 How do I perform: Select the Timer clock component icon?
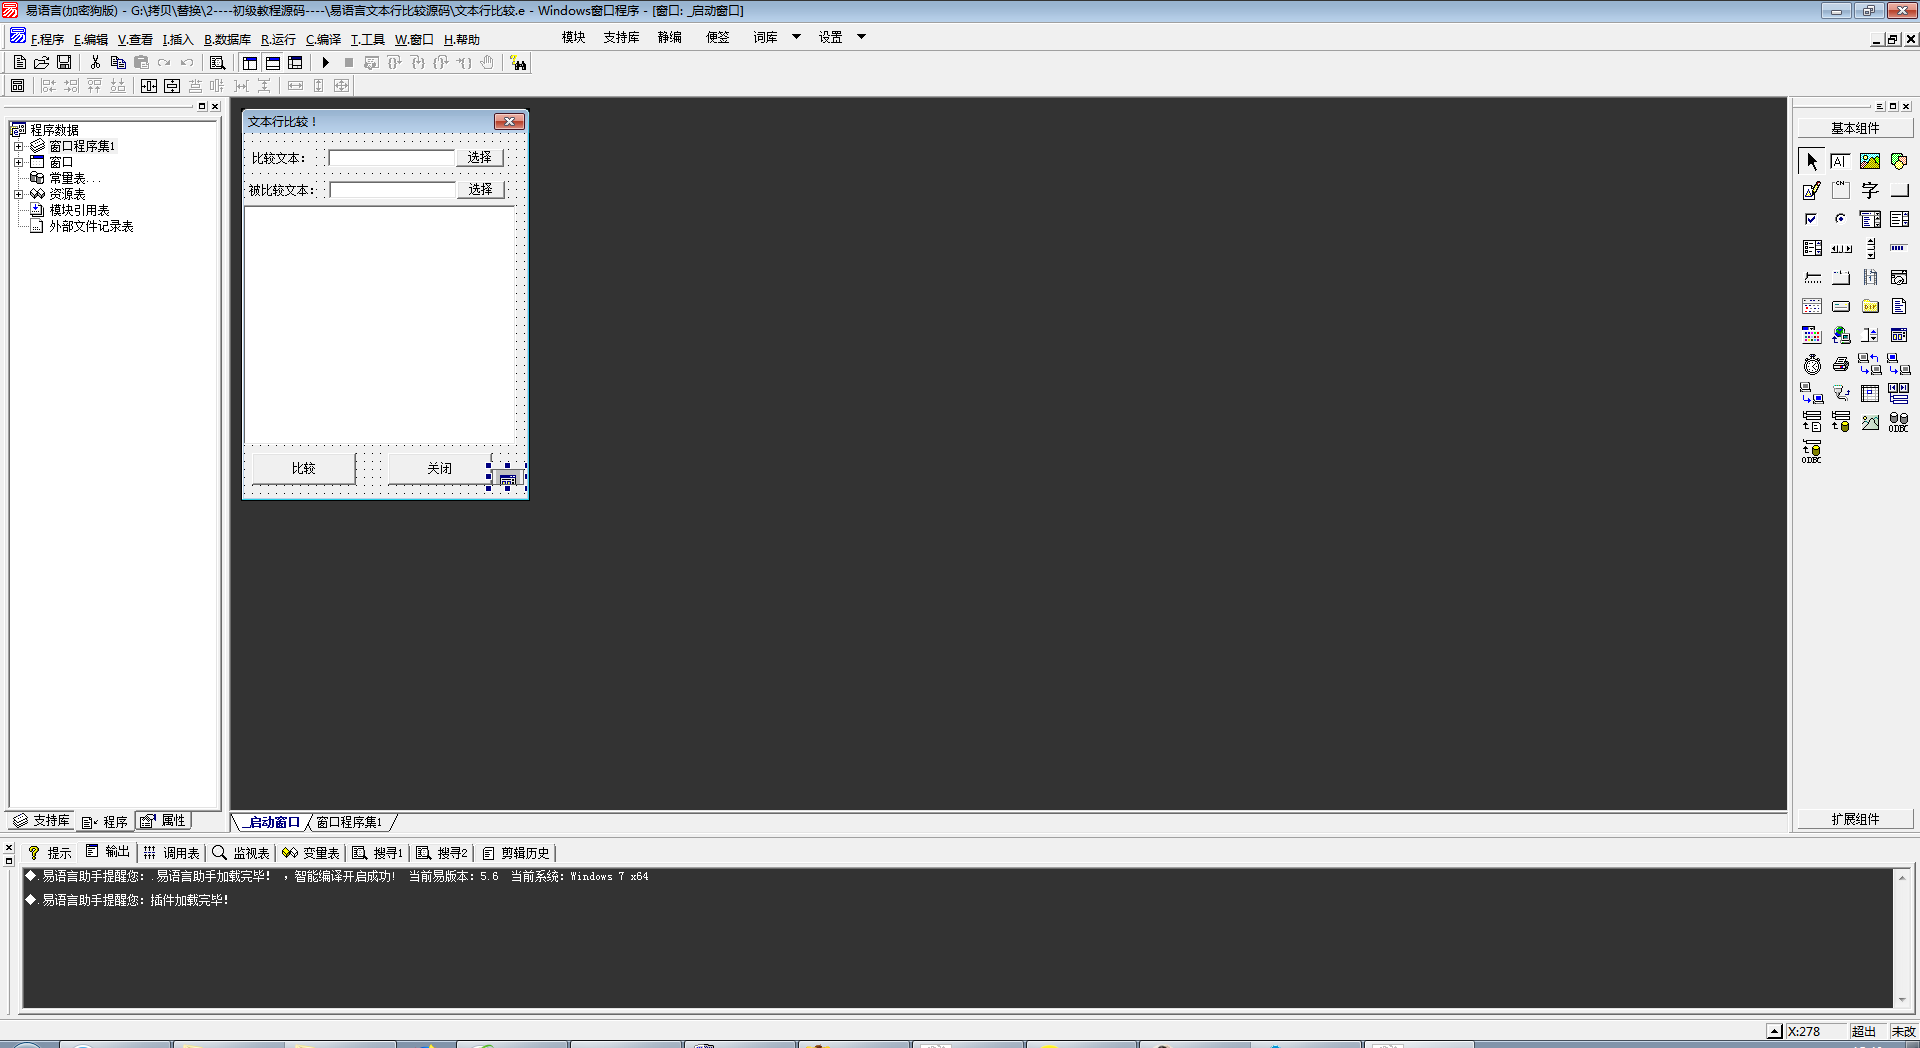pyautogui.click(x=1812, y=364)
